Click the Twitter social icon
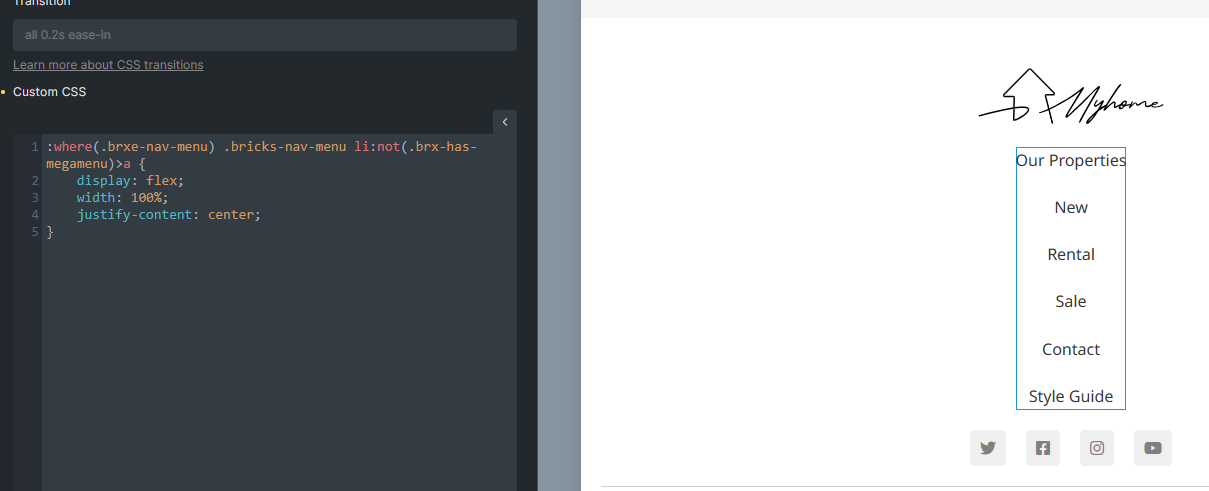Screen dimensions: 1209x491 (x=988, y=448)
